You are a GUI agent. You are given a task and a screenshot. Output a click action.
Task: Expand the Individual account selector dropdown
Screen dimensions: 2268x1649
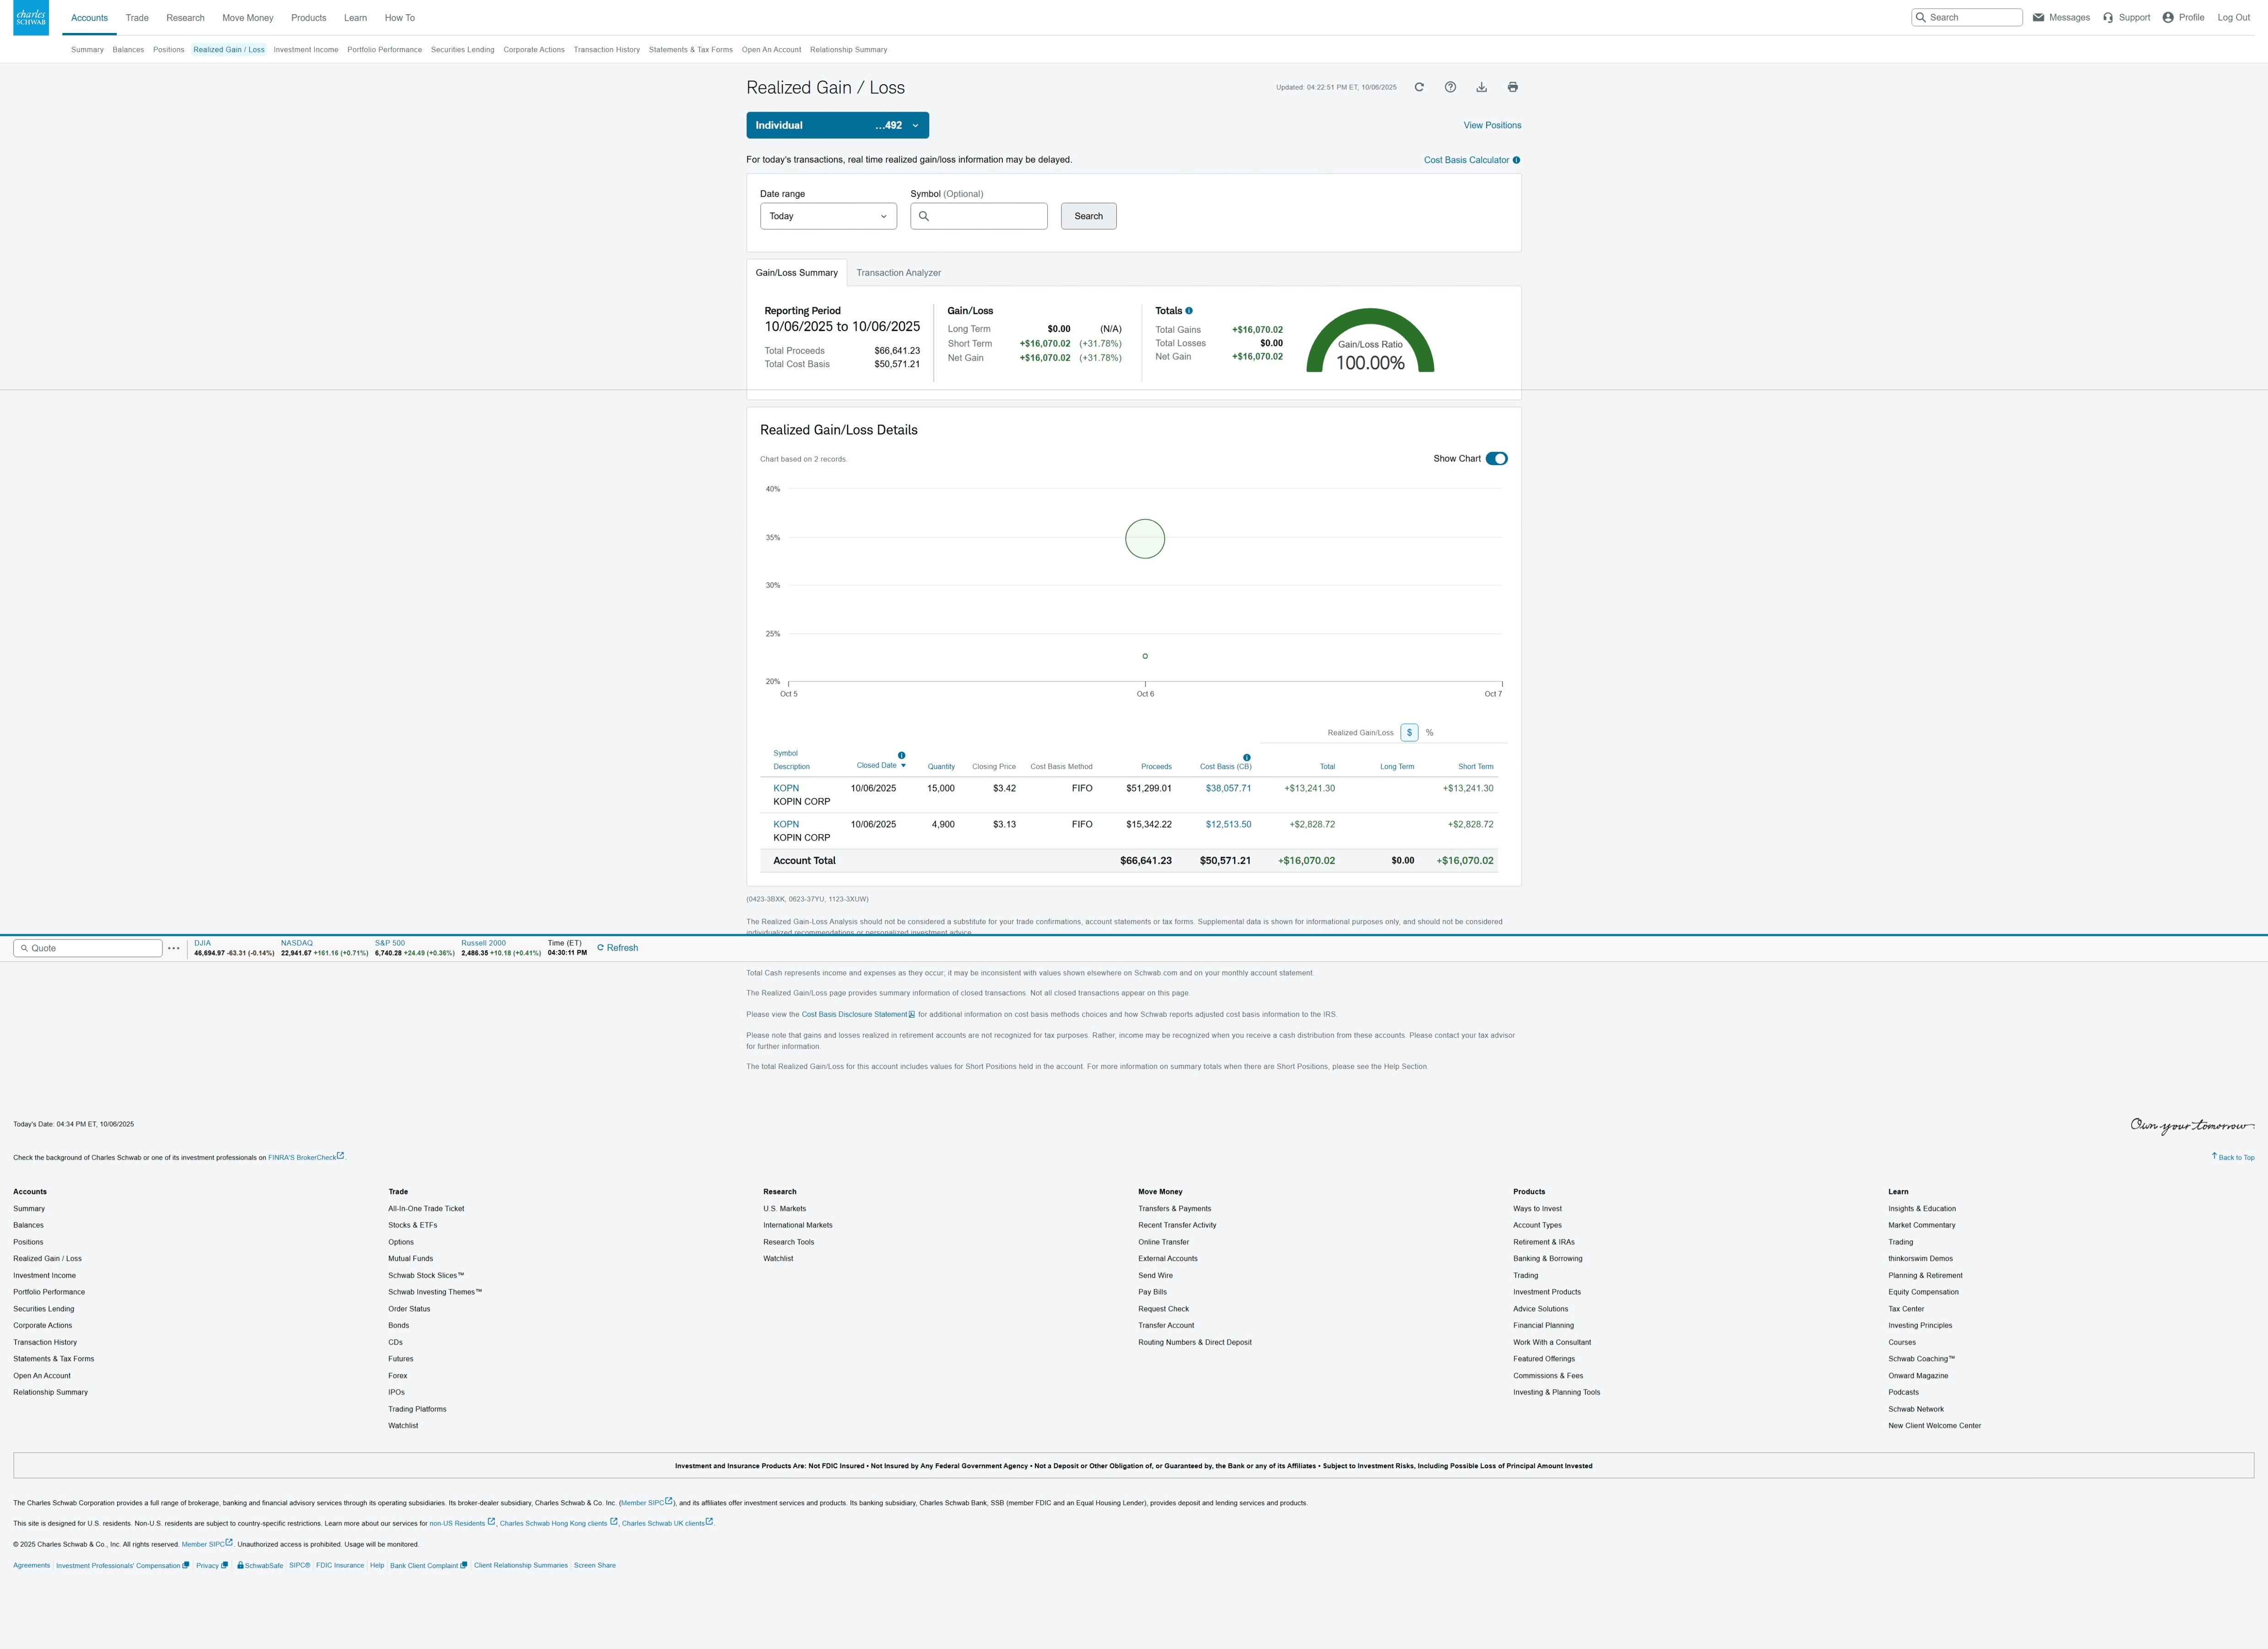(837, 125)
